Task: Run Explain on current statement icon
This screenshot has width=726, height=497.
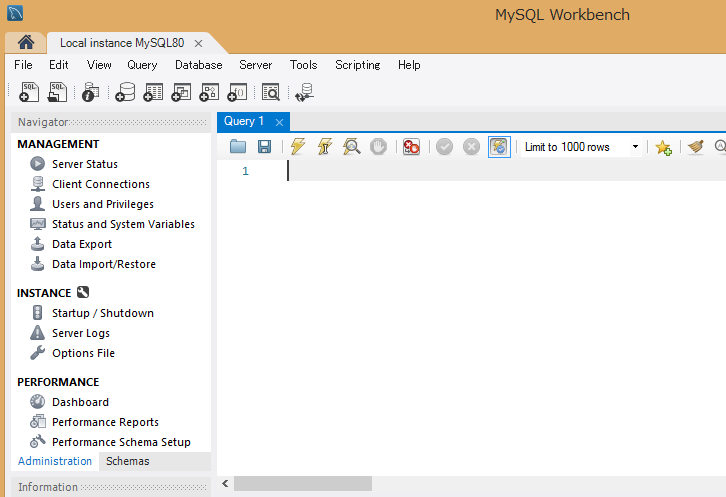Action: coord(351,146)
